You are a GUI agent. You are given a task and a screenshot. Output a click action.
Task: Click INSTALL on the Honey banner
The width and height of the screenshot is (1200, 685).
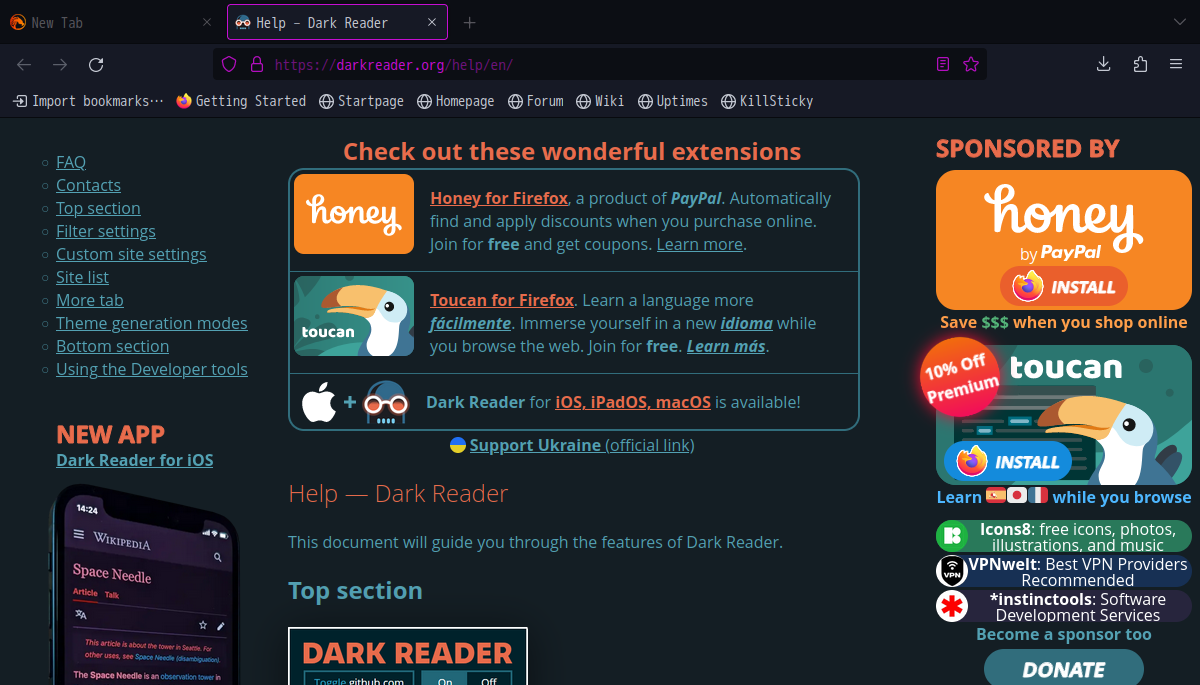click(x=1064, y=287)
